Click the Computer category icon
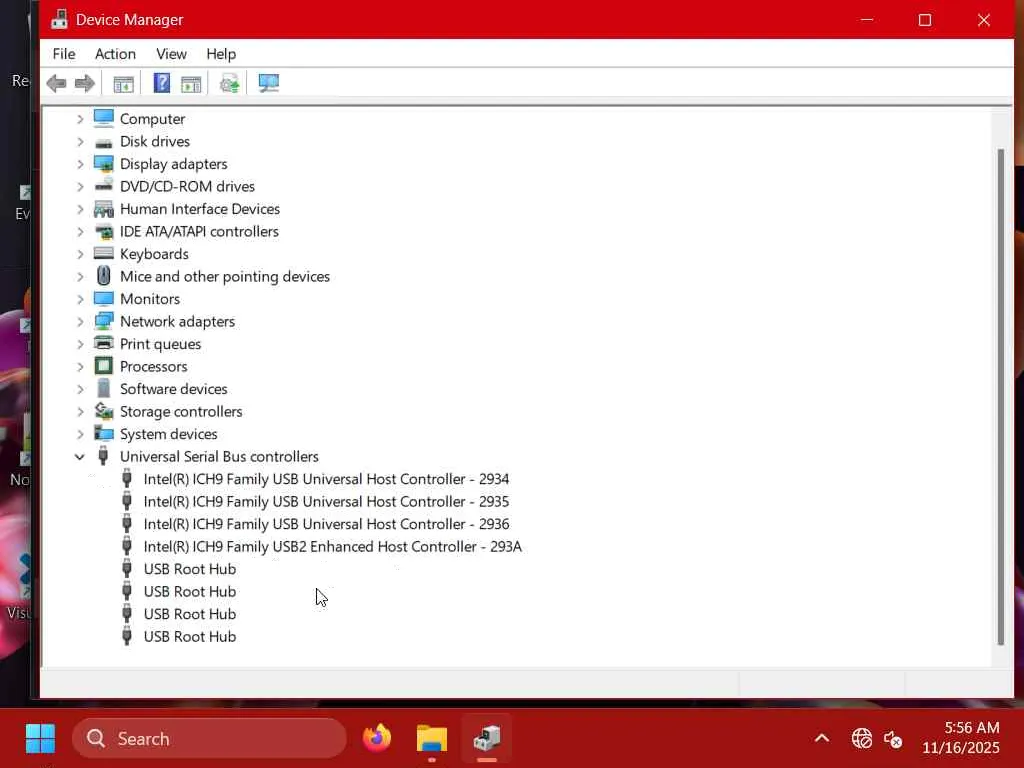1024x768 pixels. coord(103,118)
